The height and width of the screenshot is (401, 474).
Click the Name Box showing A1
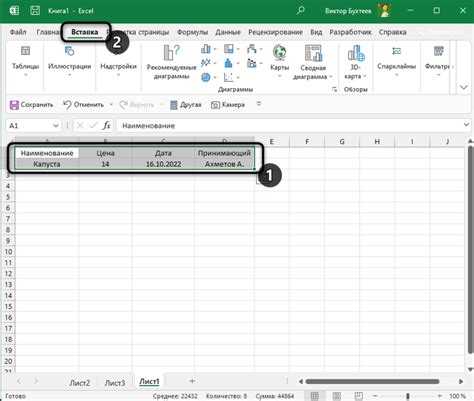(29, 126)
